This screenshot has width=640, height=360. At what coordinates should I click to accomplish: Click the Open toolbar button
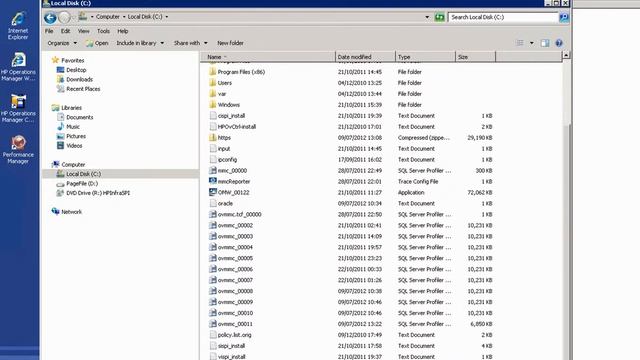[97, 43]
